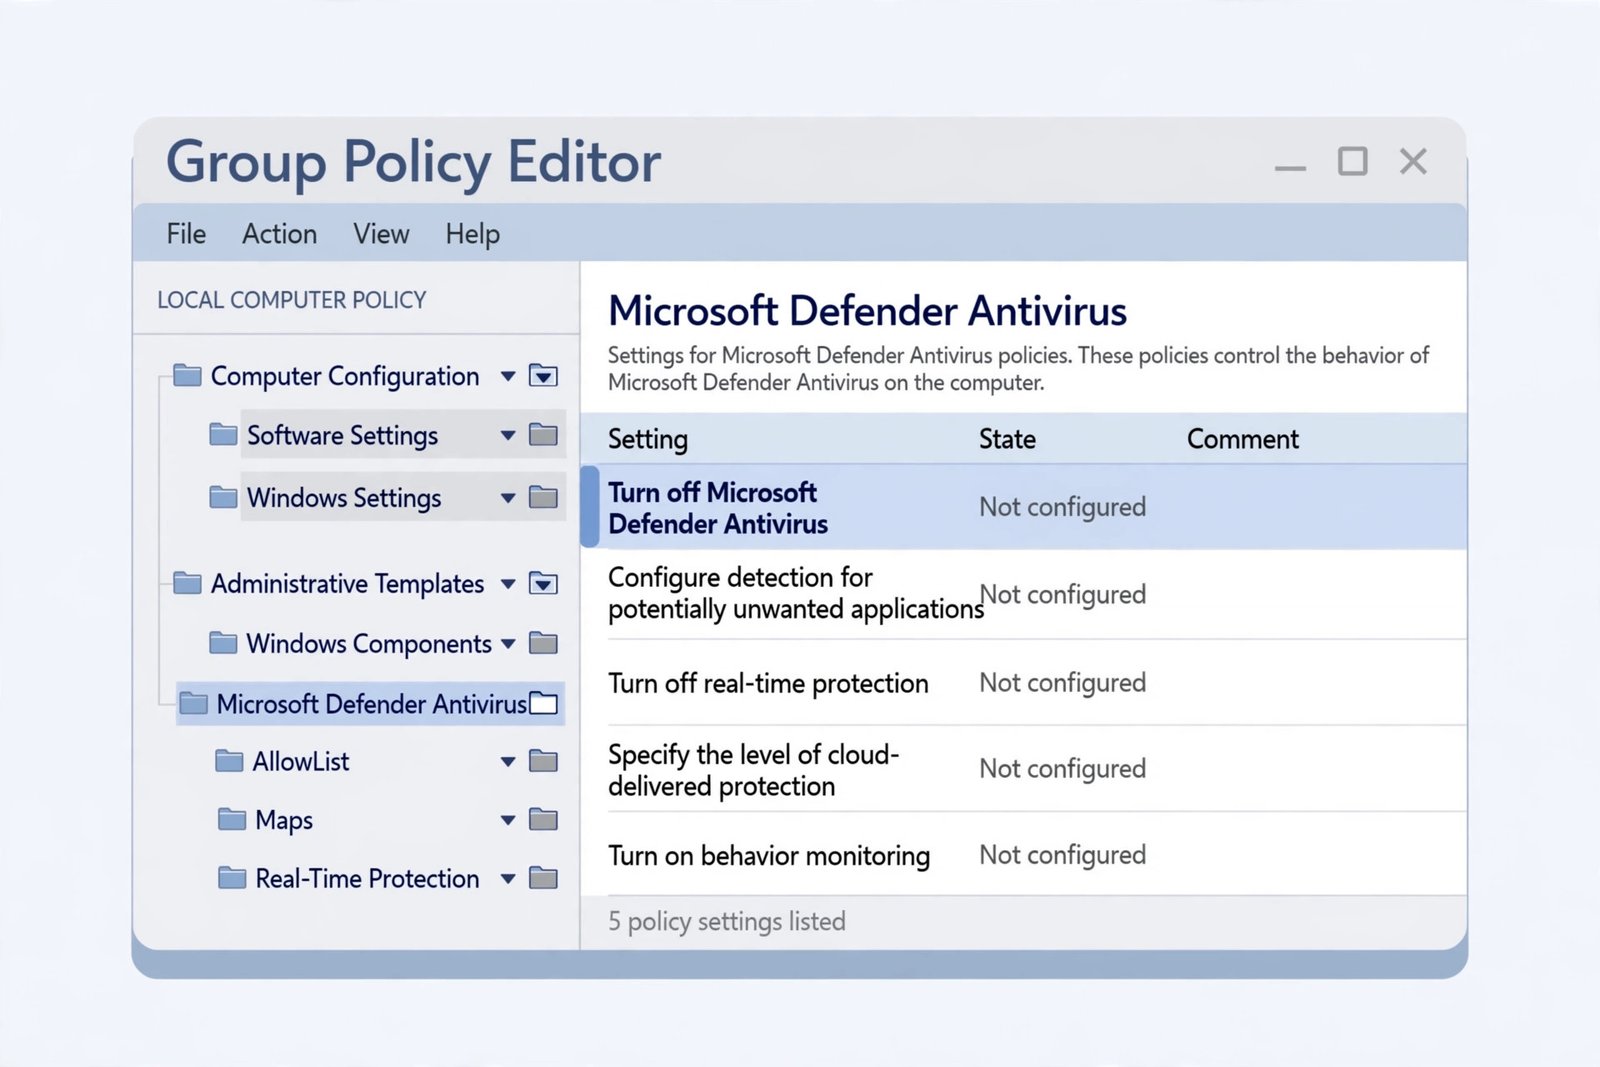This screenshot has width=1600, height=1067.
Task: Expand the Maps arrow
Action: pyautogui.click(x=508, y=821)
